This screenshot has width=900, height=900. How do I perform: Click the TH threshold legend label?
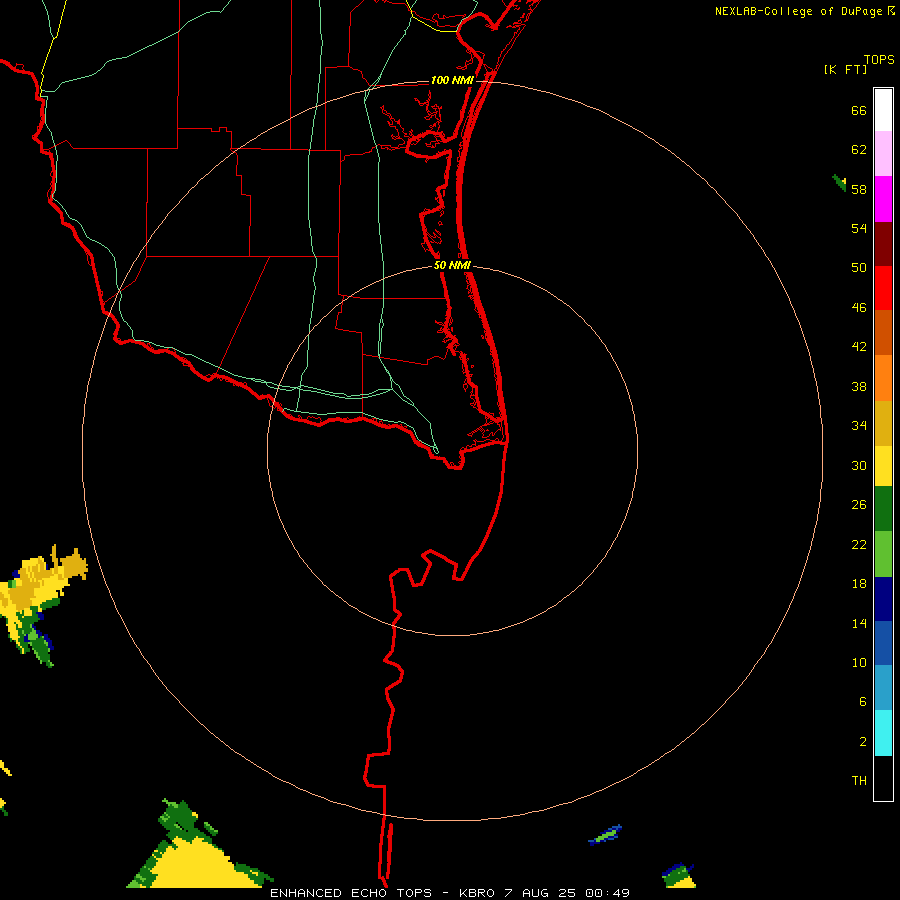point(859,781)
